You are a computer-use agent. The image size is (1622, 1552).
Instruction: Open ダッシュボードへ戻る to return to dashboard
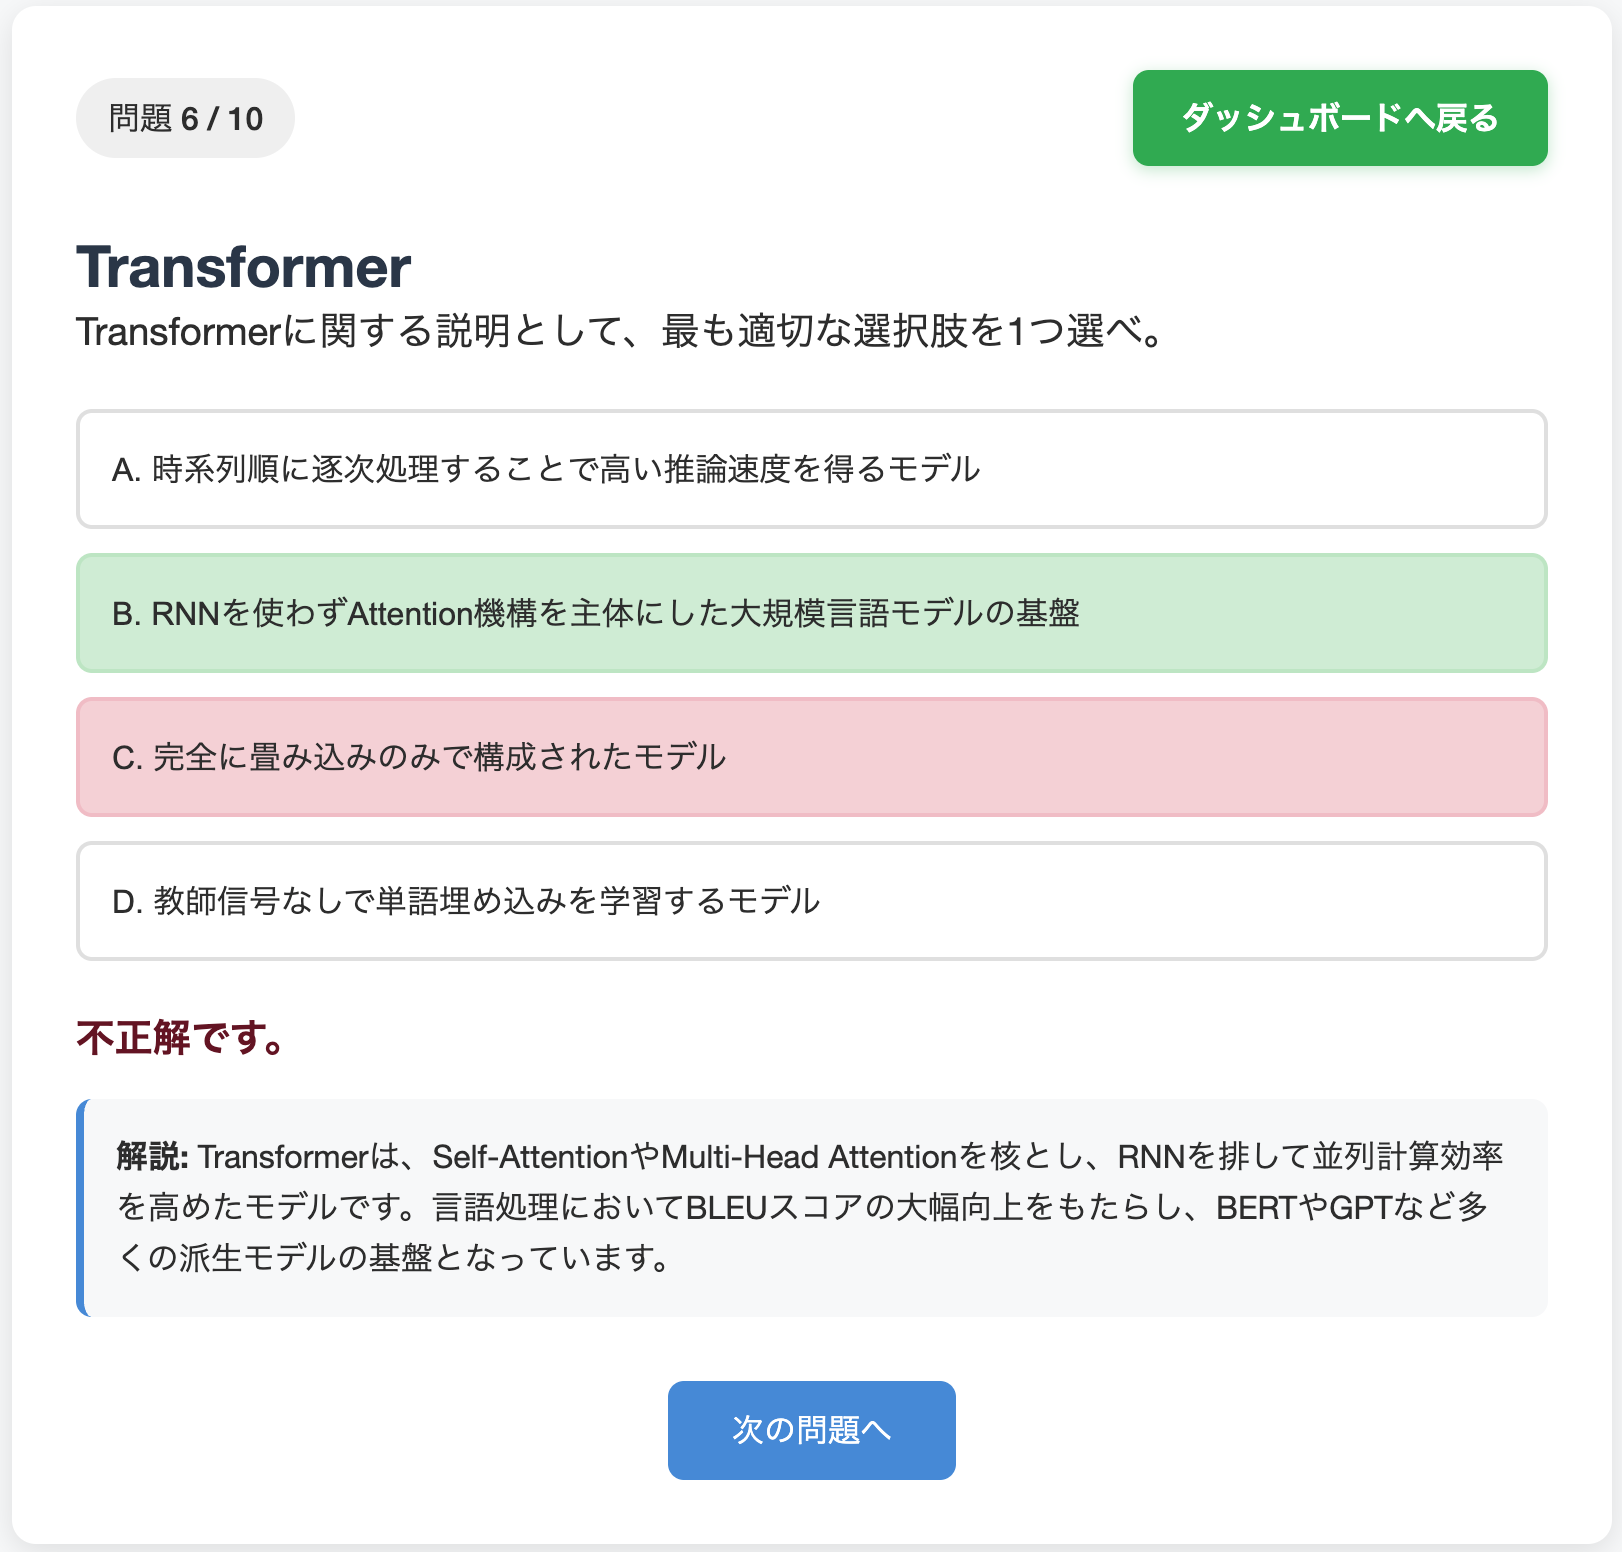coord(1338,117)
